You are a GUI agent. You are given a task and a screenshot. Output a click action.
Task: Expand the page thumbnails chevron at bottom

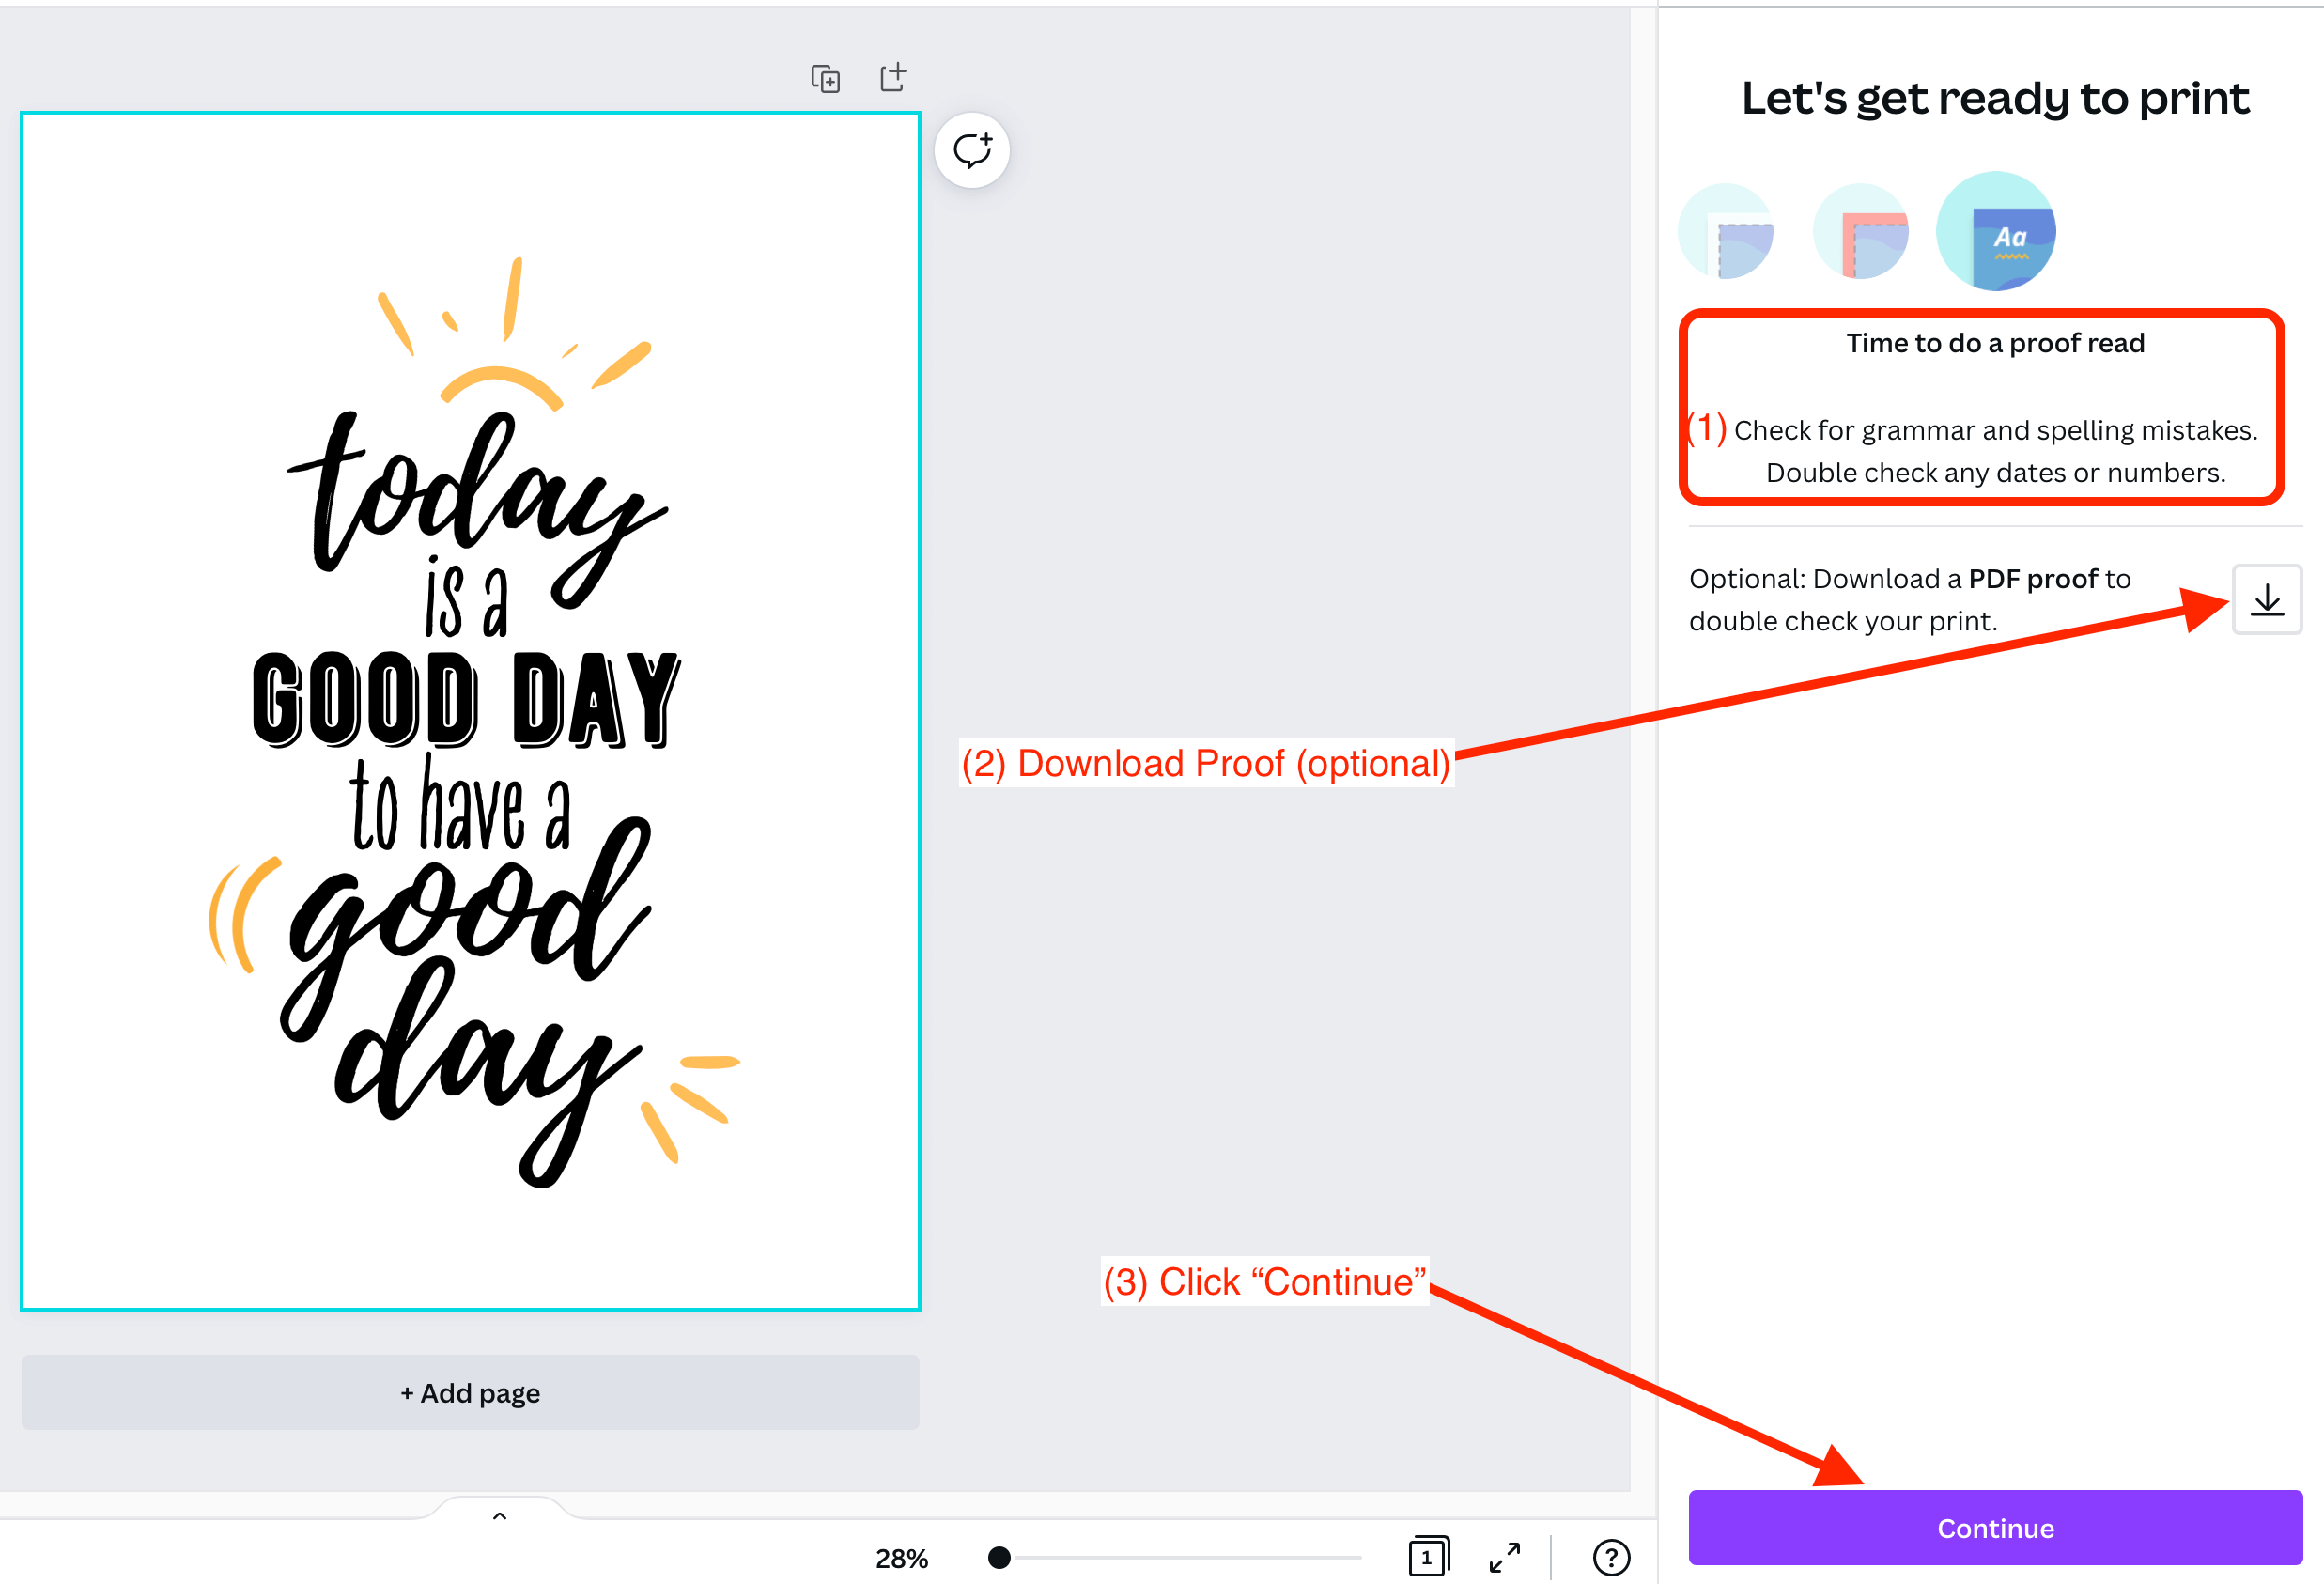[x=500, y=1516]
